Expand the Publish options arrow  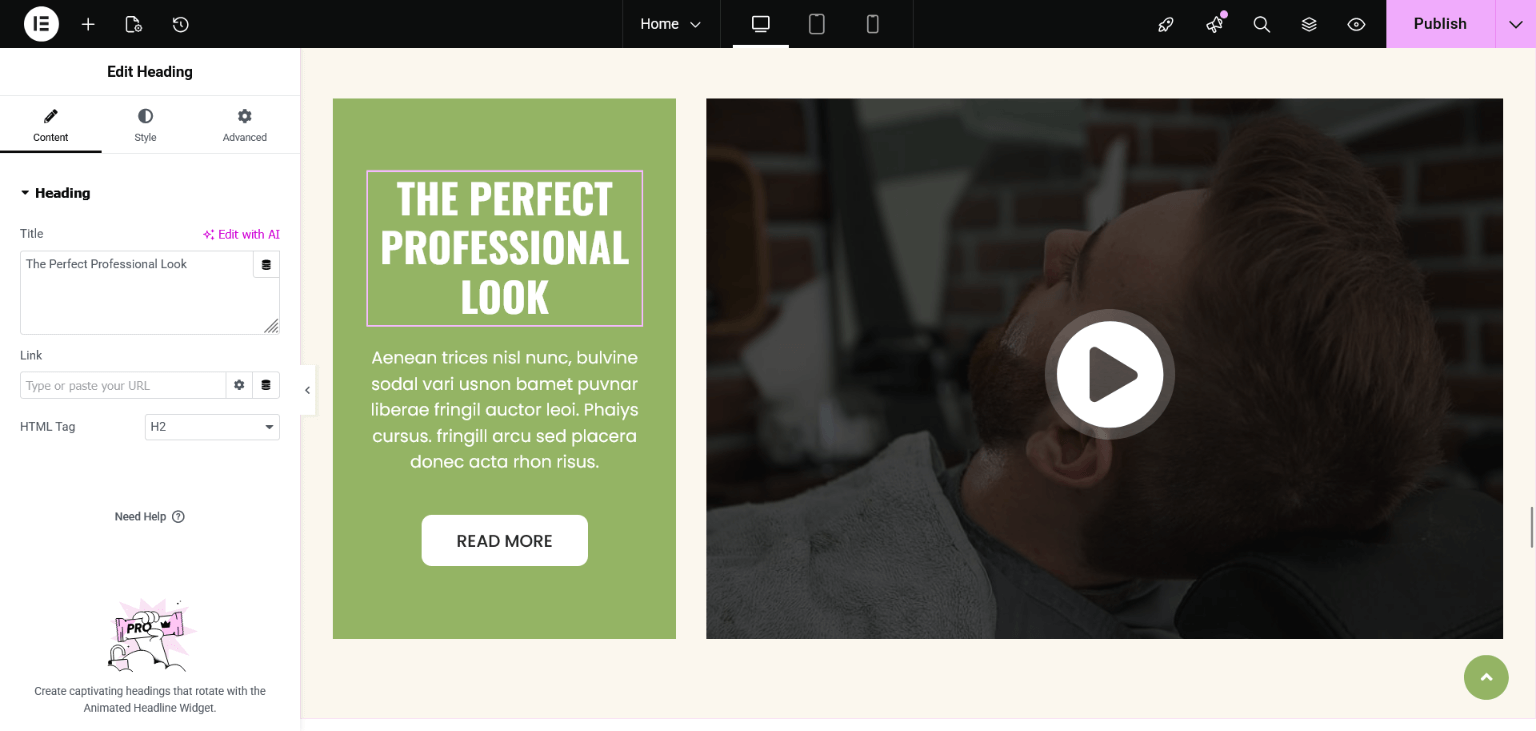1515,24
